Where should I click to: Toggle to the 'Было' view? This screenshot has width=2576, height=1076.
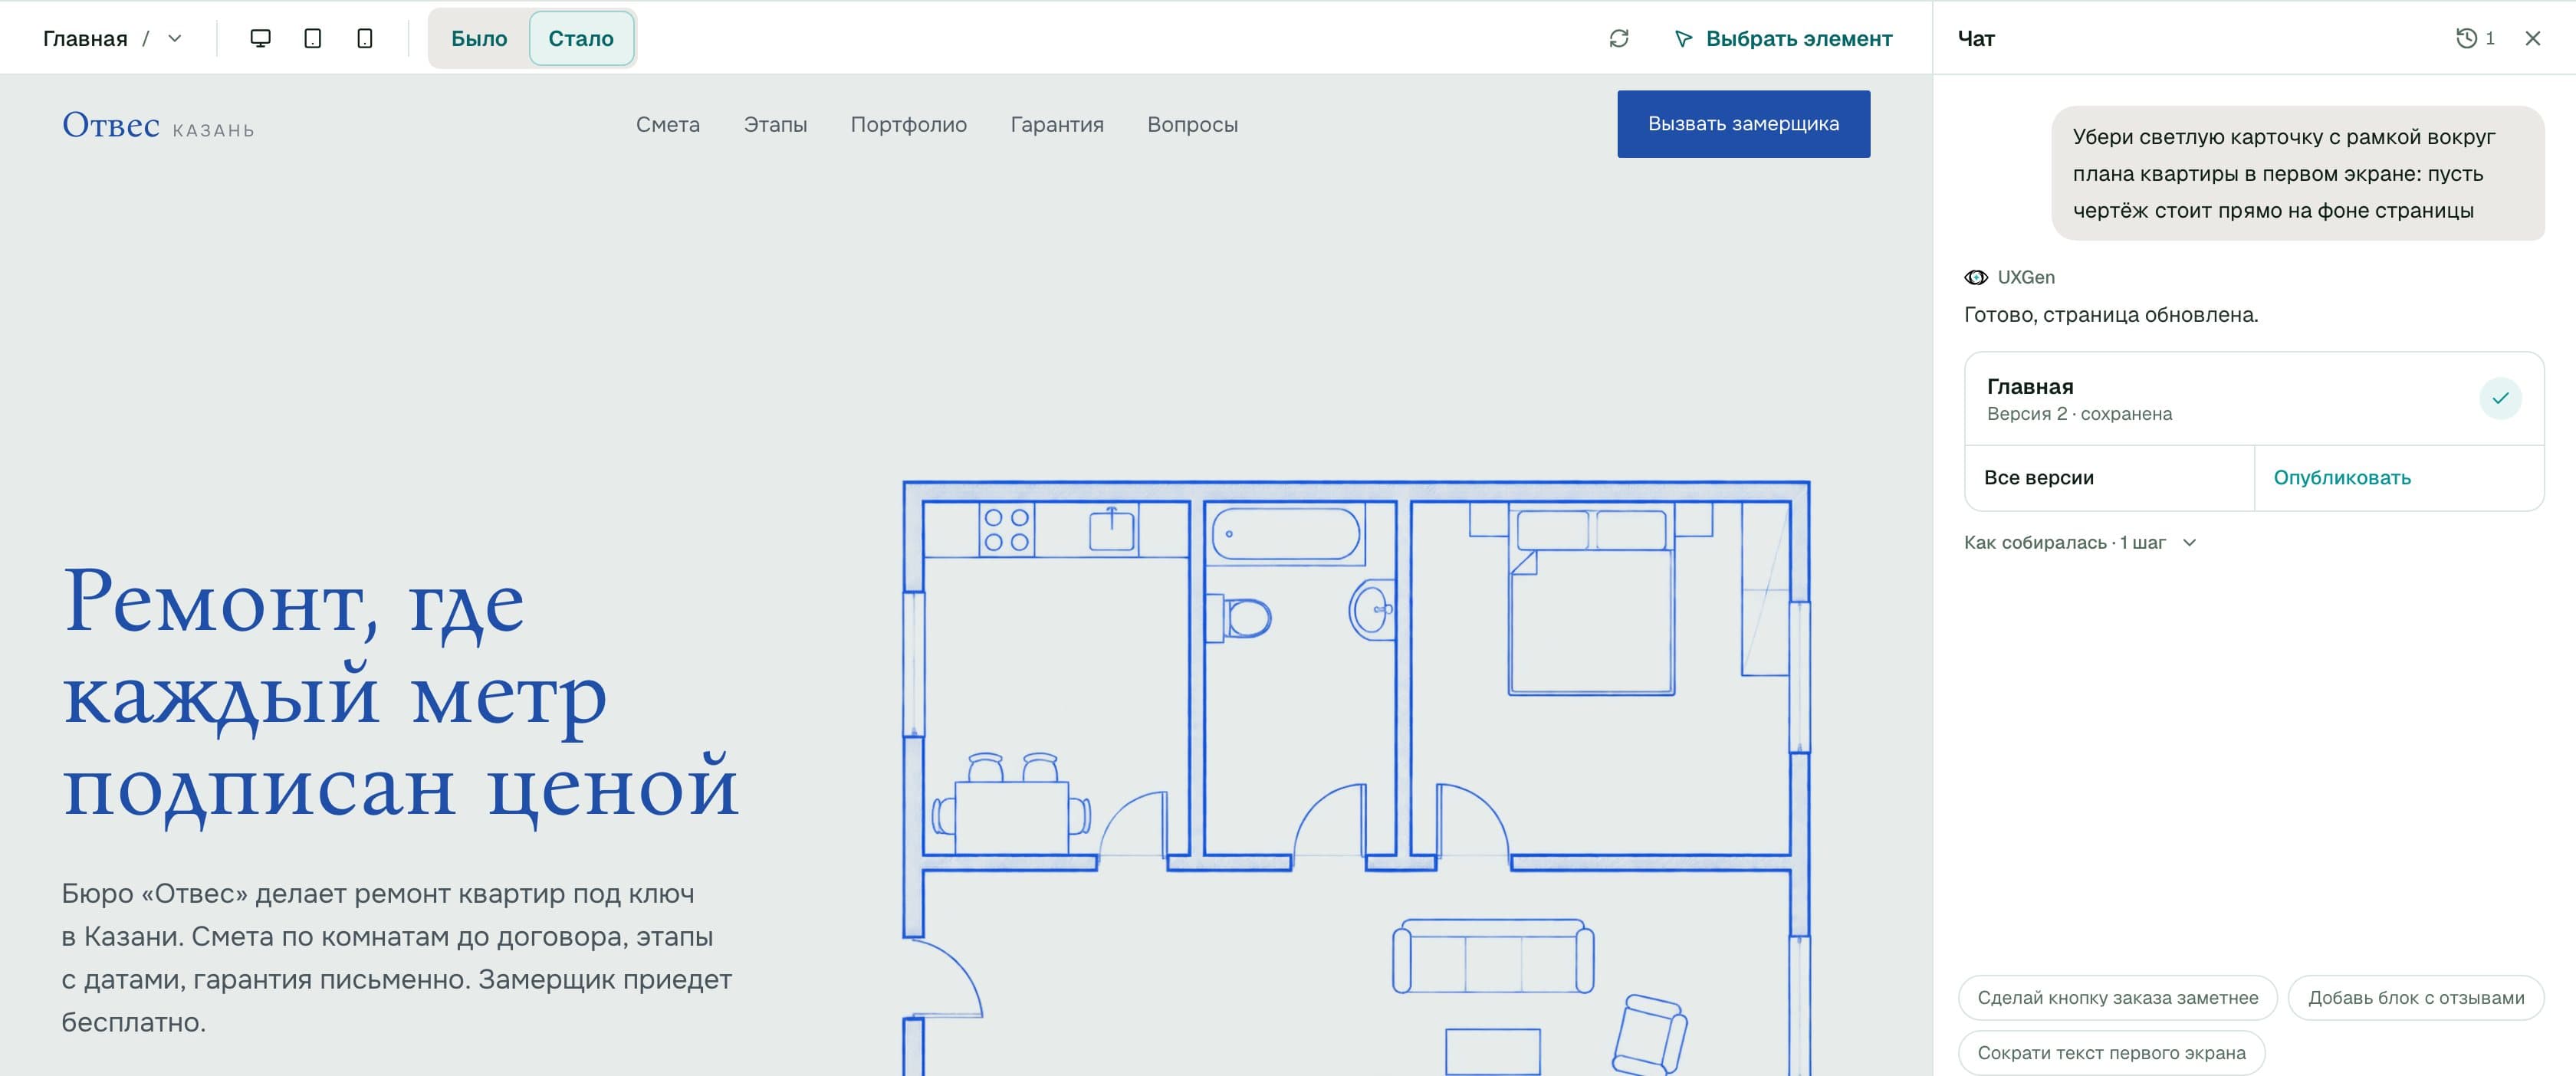[x=479, y=38]
